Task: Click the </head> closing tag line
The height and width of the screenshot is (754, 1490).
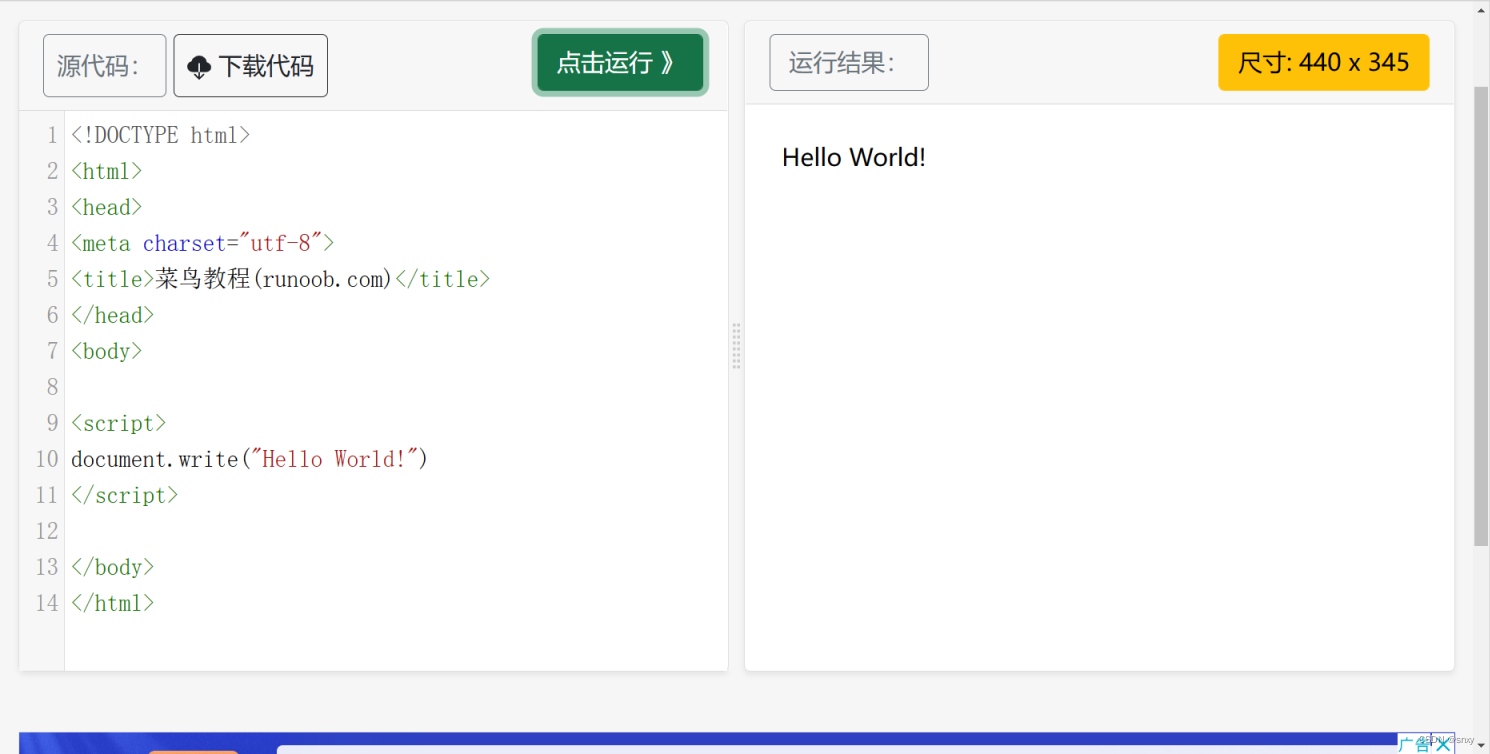Action: [113, 315]
